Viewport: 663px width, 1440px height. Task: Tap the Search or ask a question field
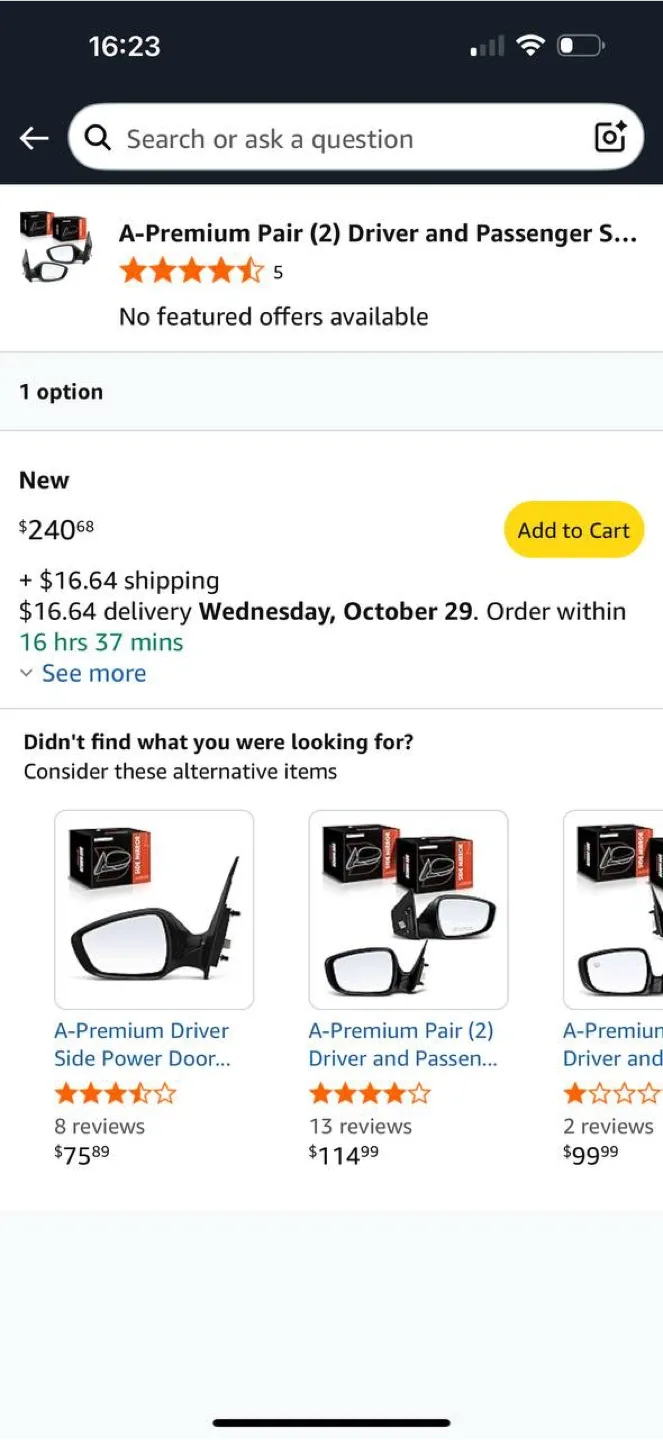point(300,138)
